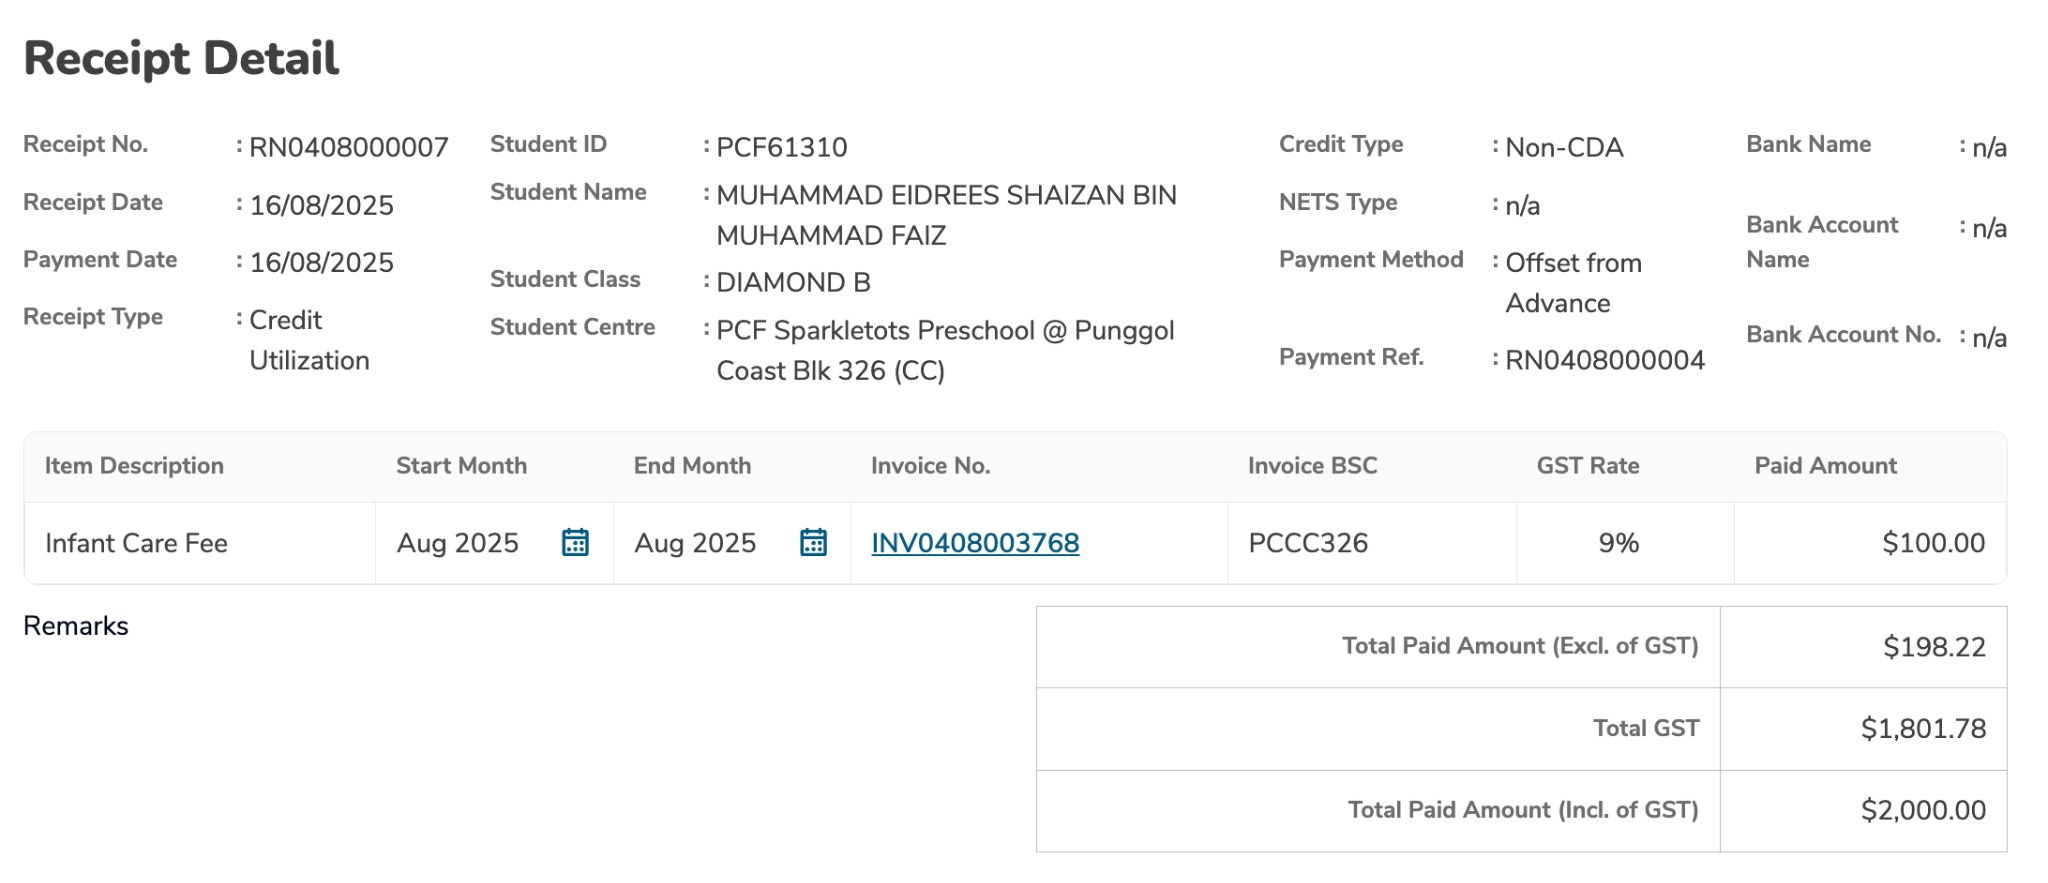
Task: Open the Start Month calendar picker
Action: click(x=575, y=543)
